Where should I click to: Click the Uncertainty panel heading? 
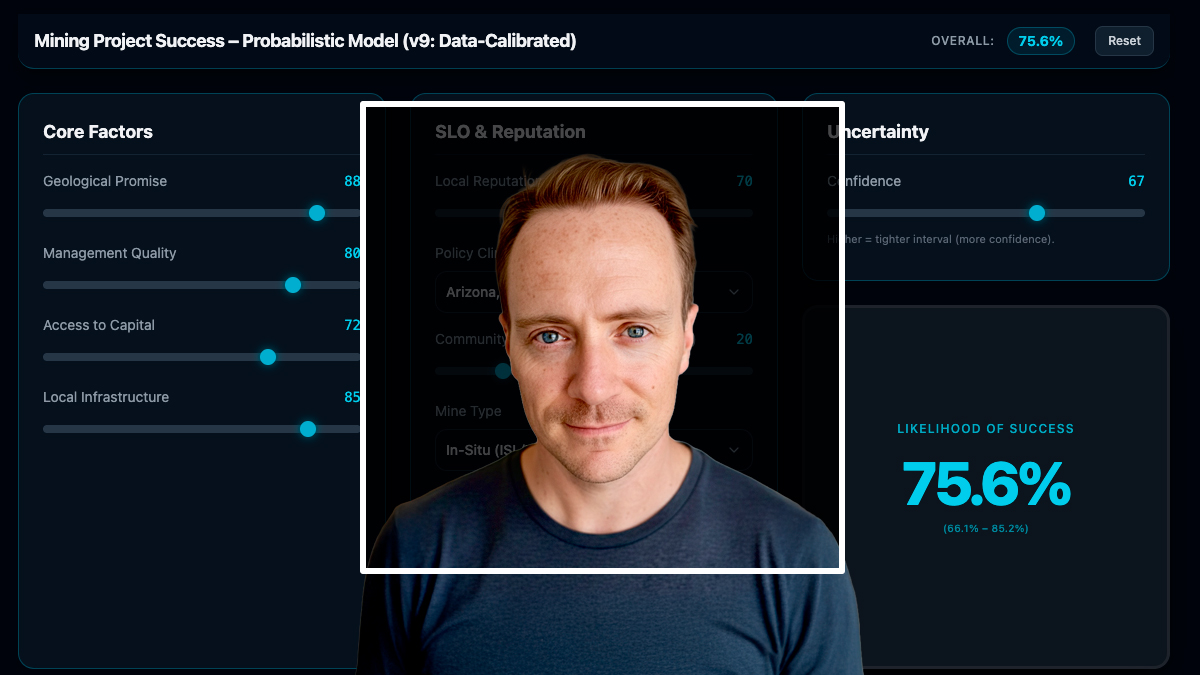tap(876, 131)
